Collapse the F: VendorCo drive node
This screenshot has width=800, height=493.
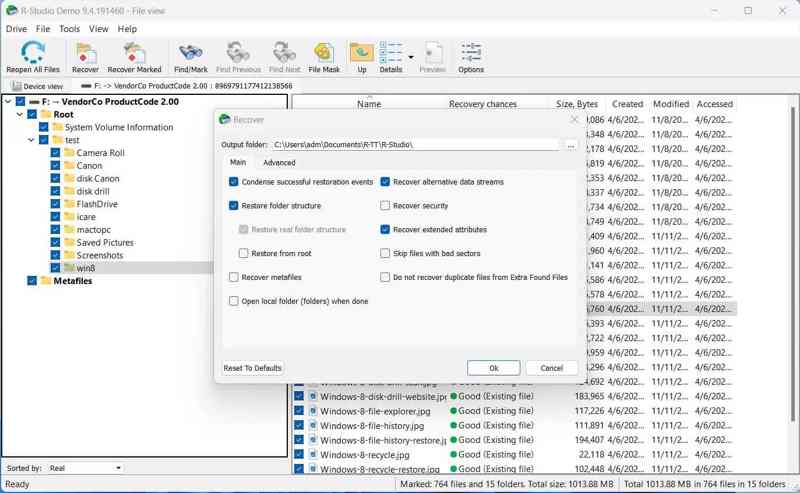pyautogui.click(x=8, y=102)
